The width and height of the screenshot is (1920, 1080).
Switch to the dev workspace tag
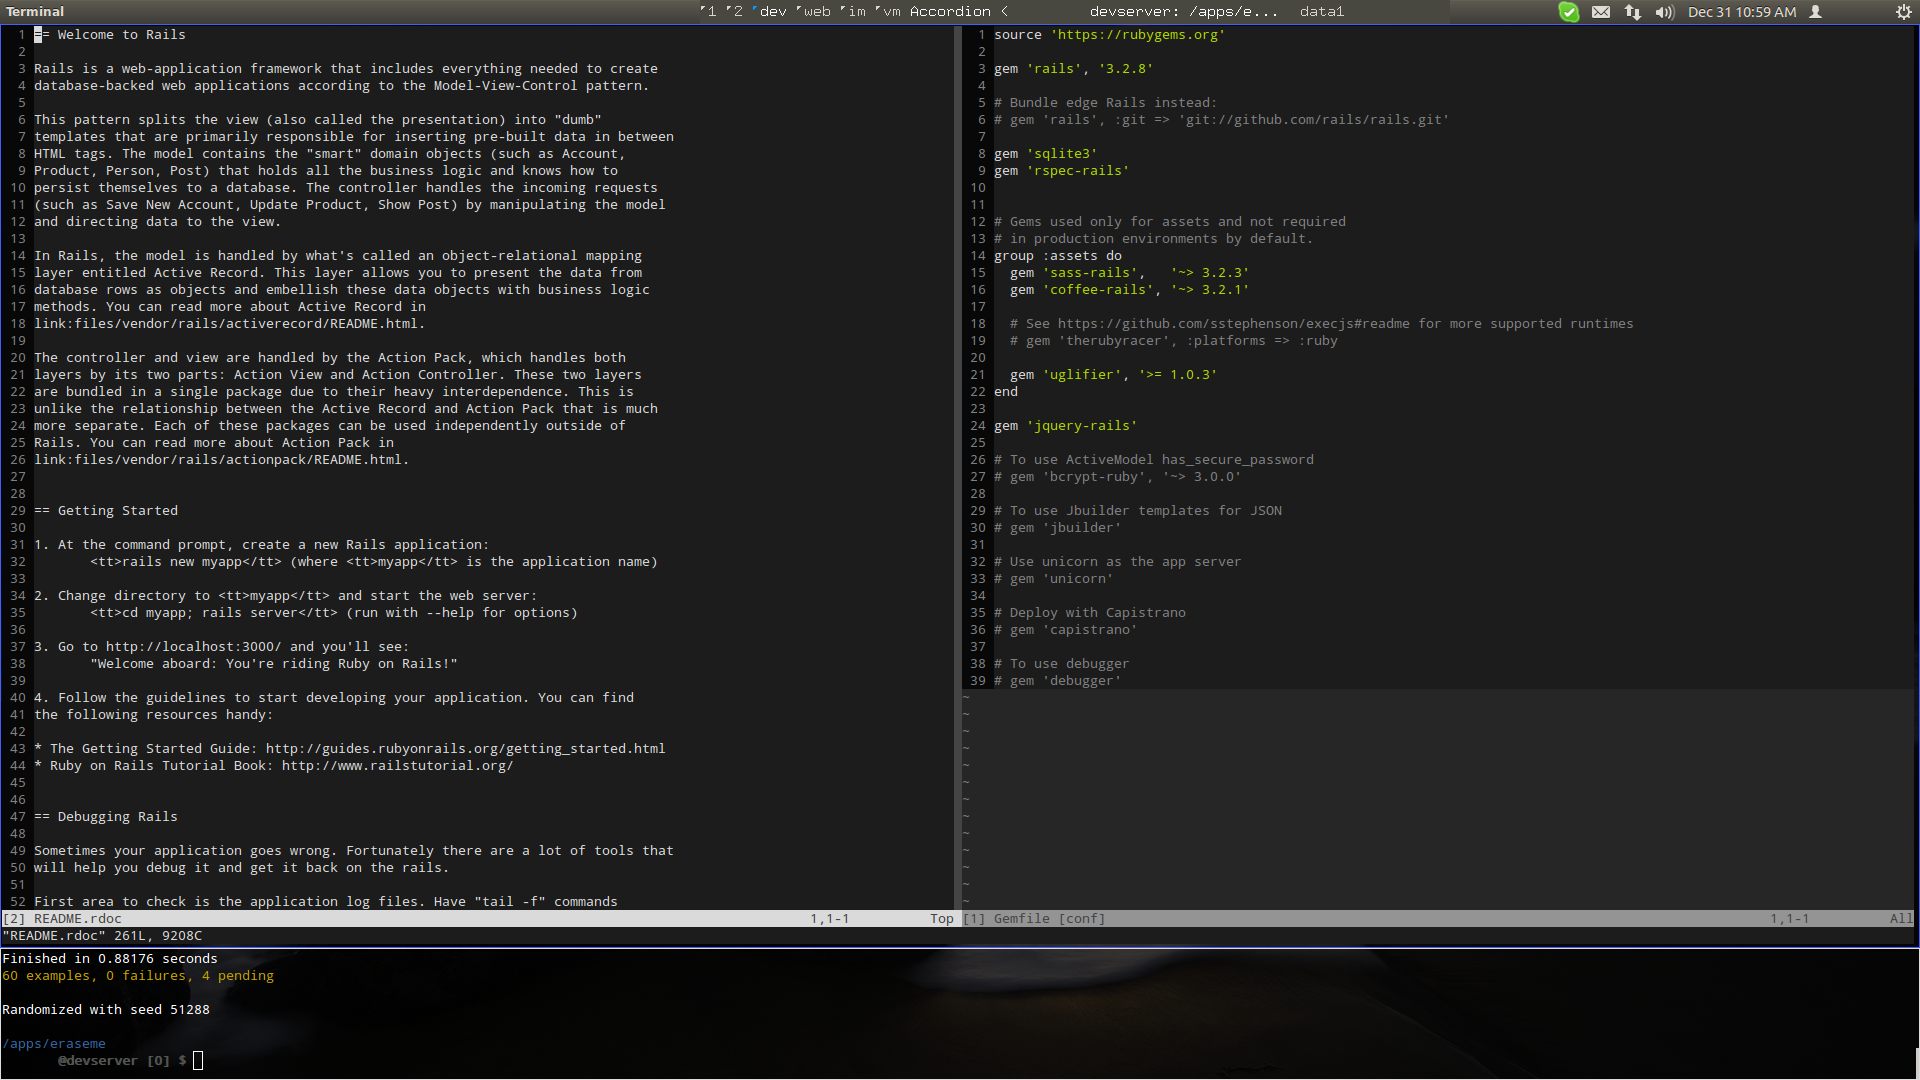769,12
